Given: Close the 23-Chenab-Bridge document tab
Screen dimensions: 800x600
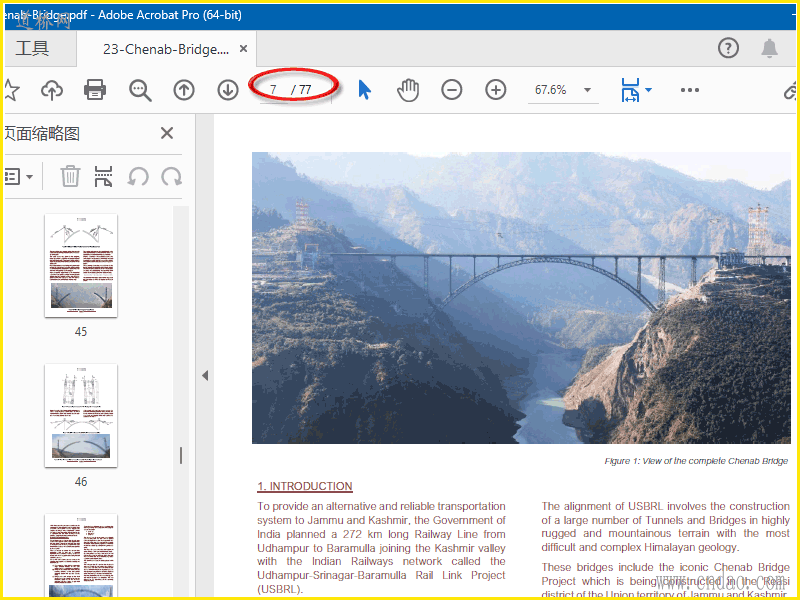Looking at the screenshot, I should [x=243, y=48].
